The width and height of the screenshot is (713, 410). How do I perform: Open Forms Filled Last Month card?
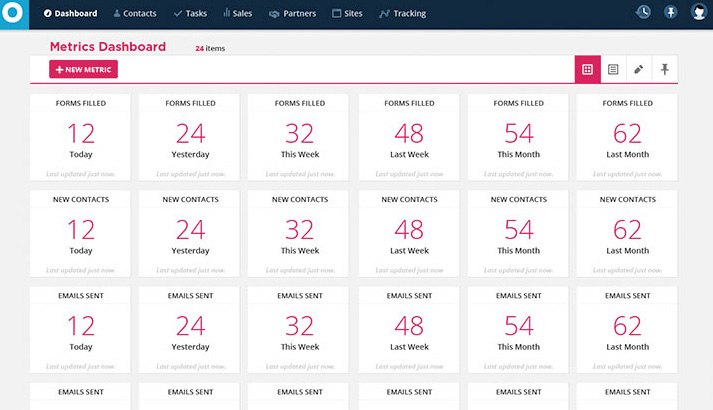[x=627, y=137]
